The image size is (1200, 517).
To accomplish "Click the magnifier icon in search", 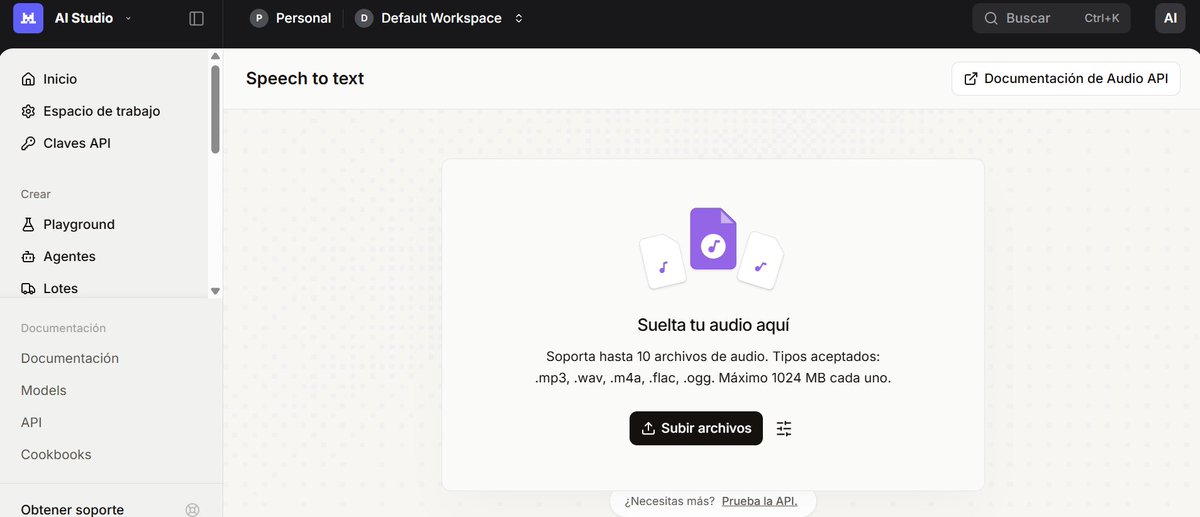I will (x=991, y=18).
